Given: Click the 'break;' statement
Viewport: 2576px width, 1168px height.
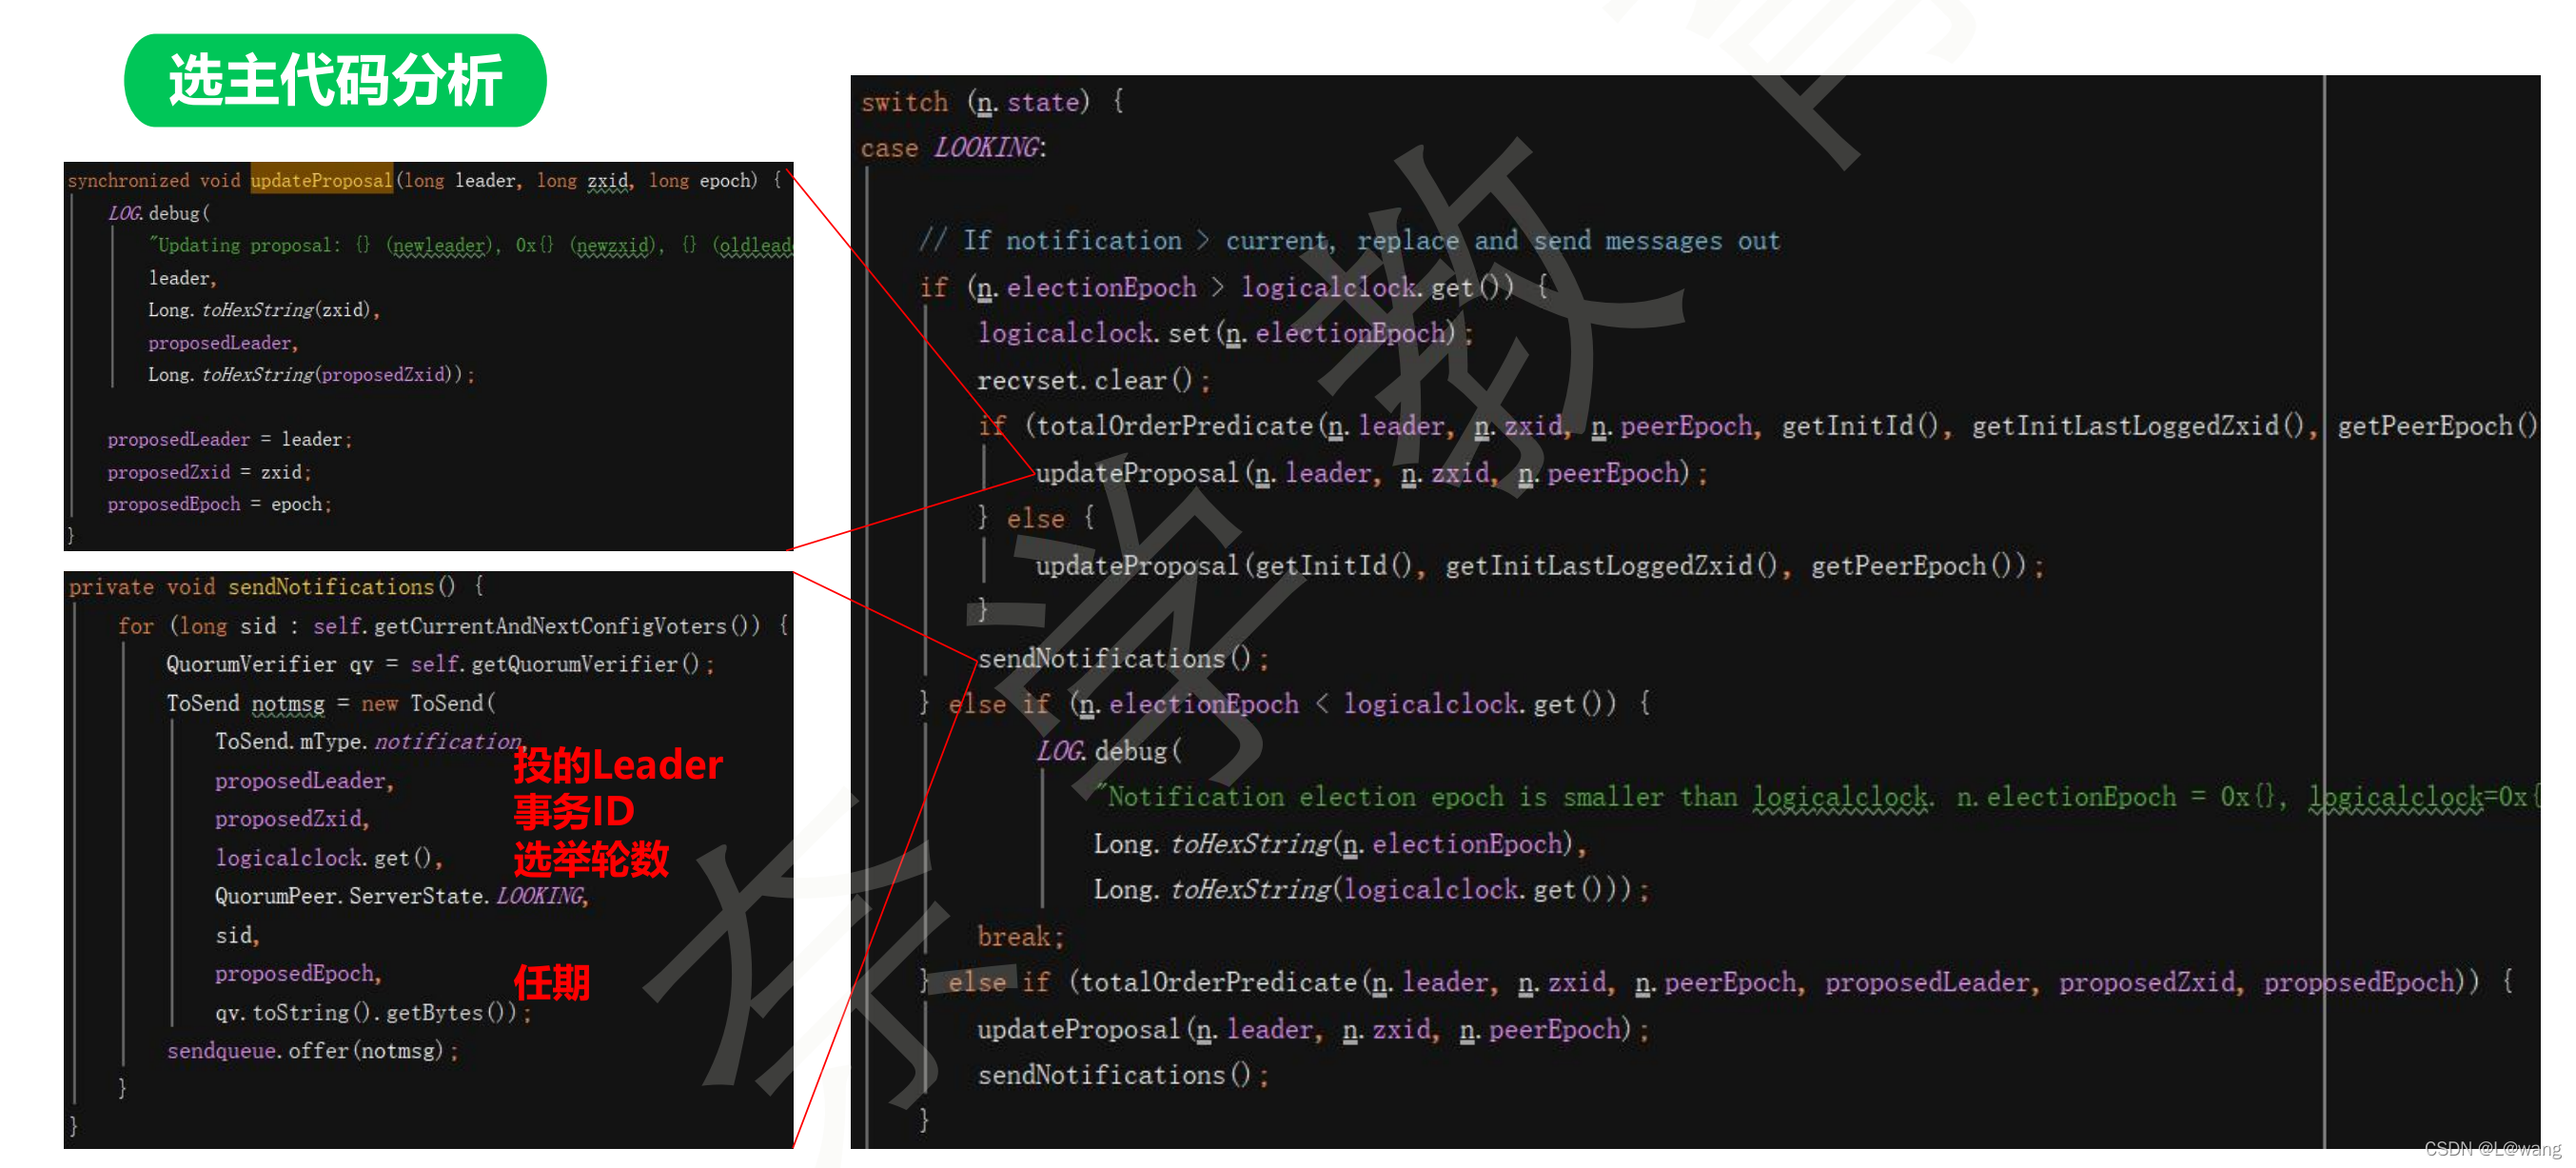Looking at the screenshot, I should pyautogui.click(x=1020, y=937).
